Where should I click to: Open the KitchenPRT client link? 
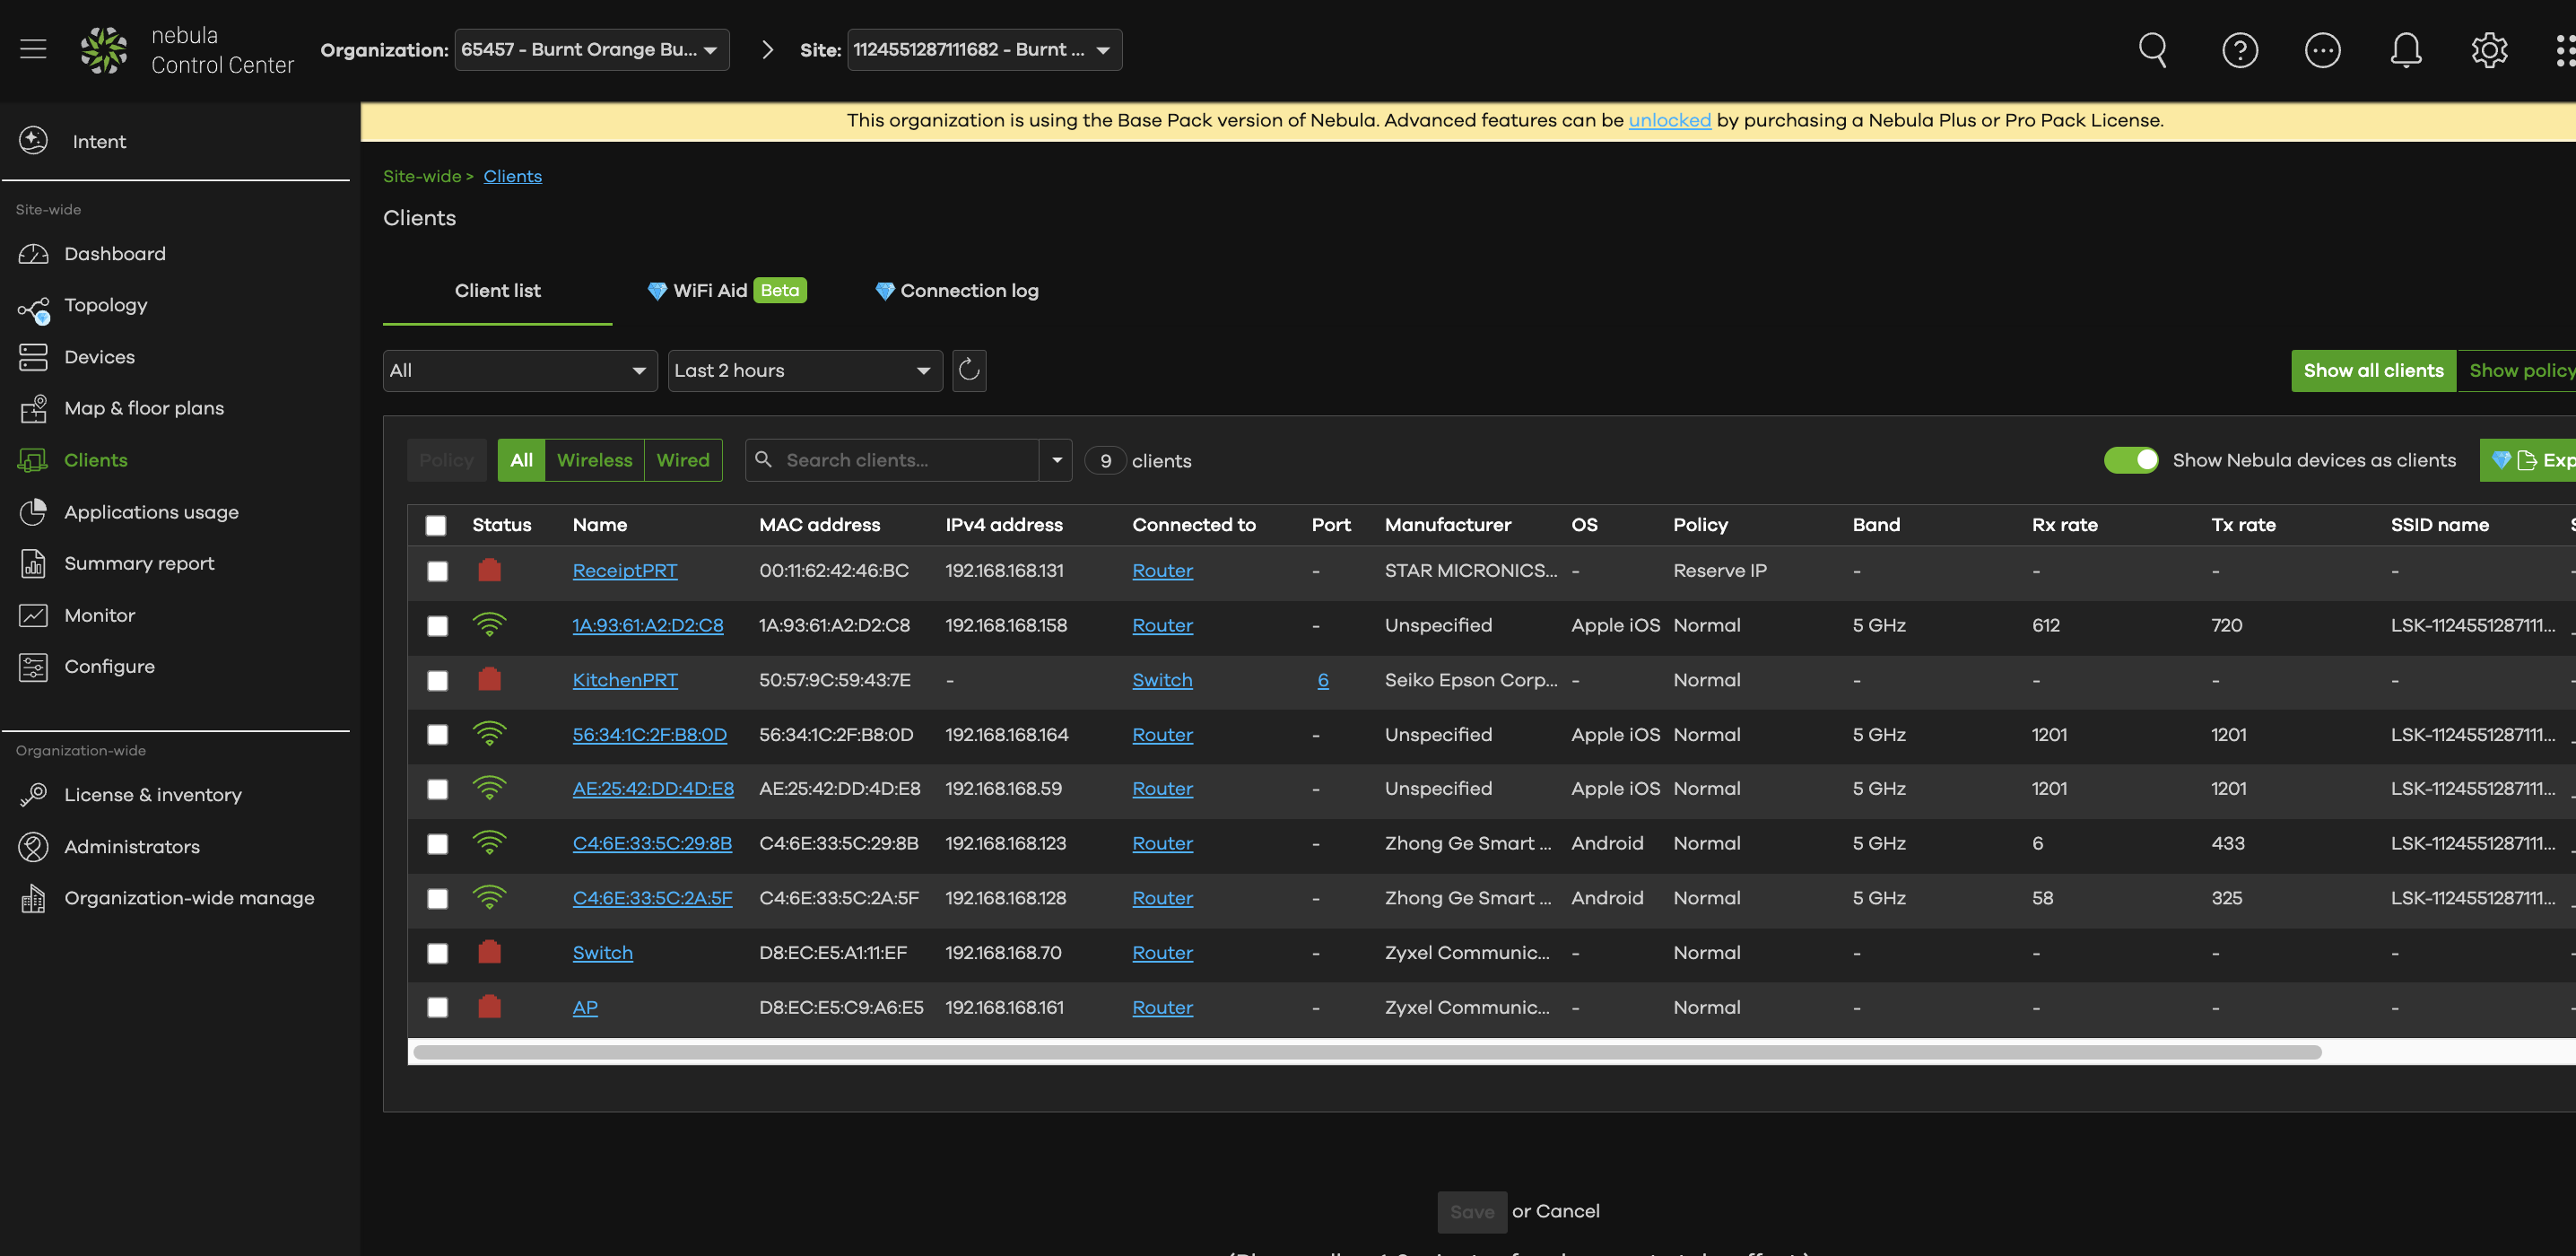[625, 680]
